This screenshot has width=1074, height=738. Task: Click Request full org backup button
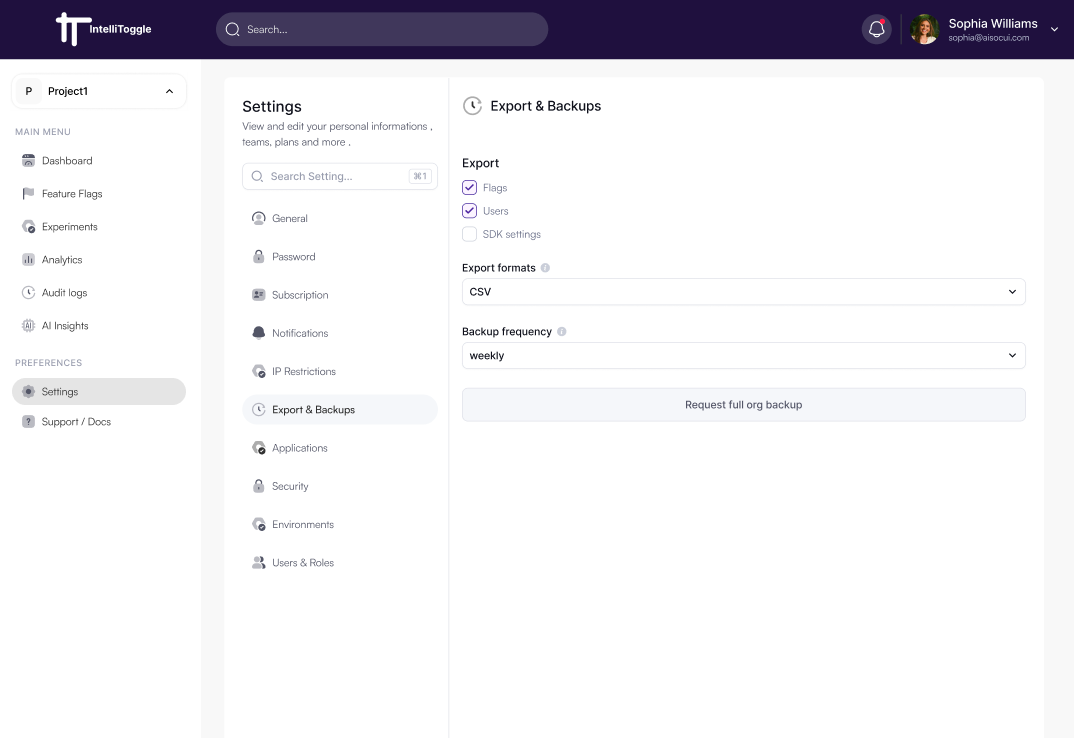click(x=743, y=405)
